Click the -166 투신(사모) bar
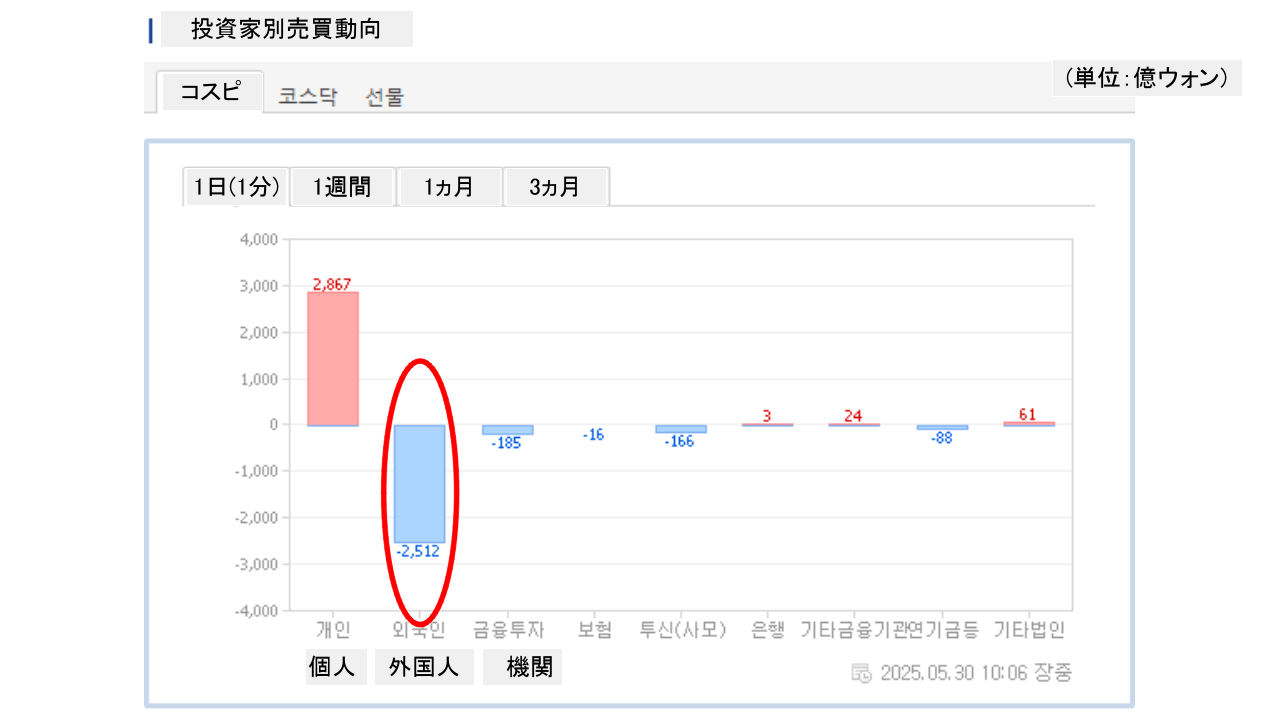This screenshot has height=720, width=1280. (x=680, y=429)
